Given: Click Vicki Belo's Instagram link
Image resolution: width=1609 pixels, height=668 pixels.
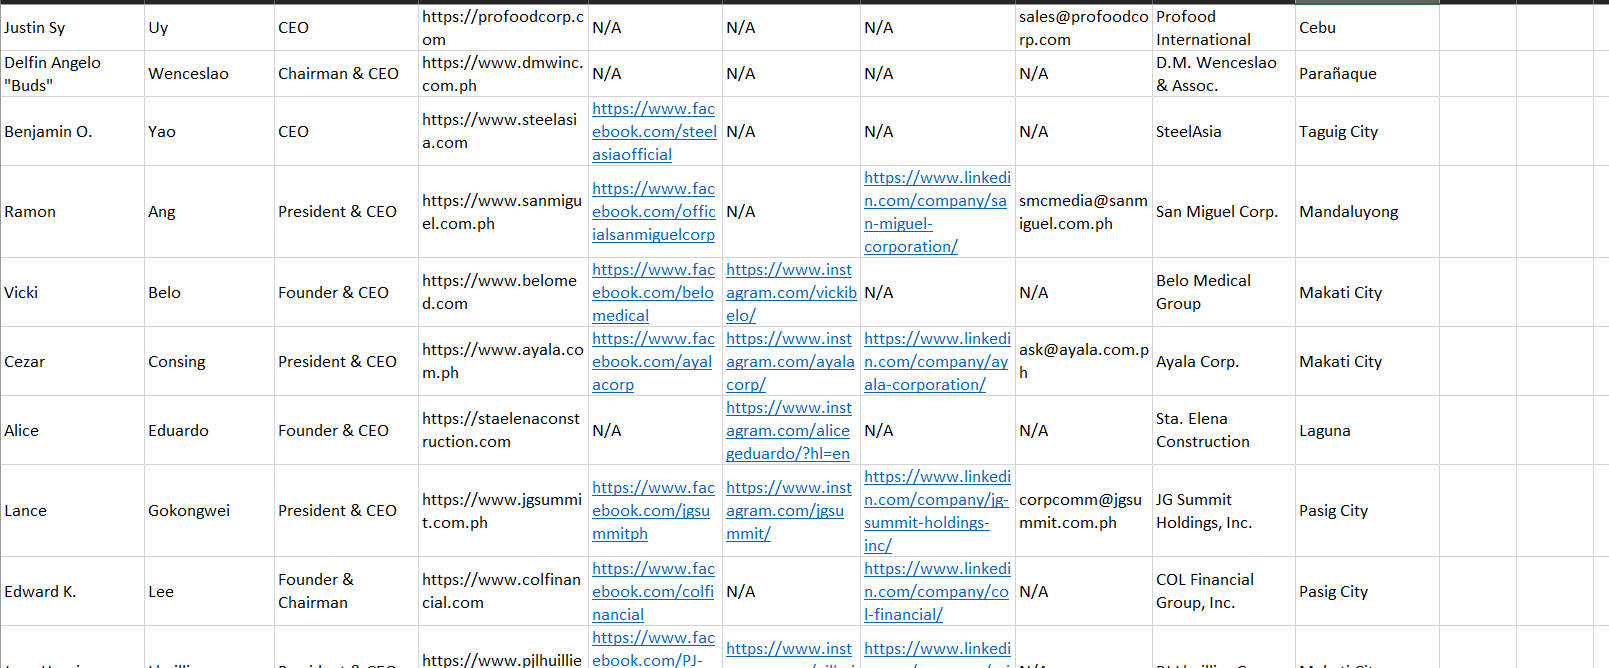Looking at the screenshot, I should [790, 292].
